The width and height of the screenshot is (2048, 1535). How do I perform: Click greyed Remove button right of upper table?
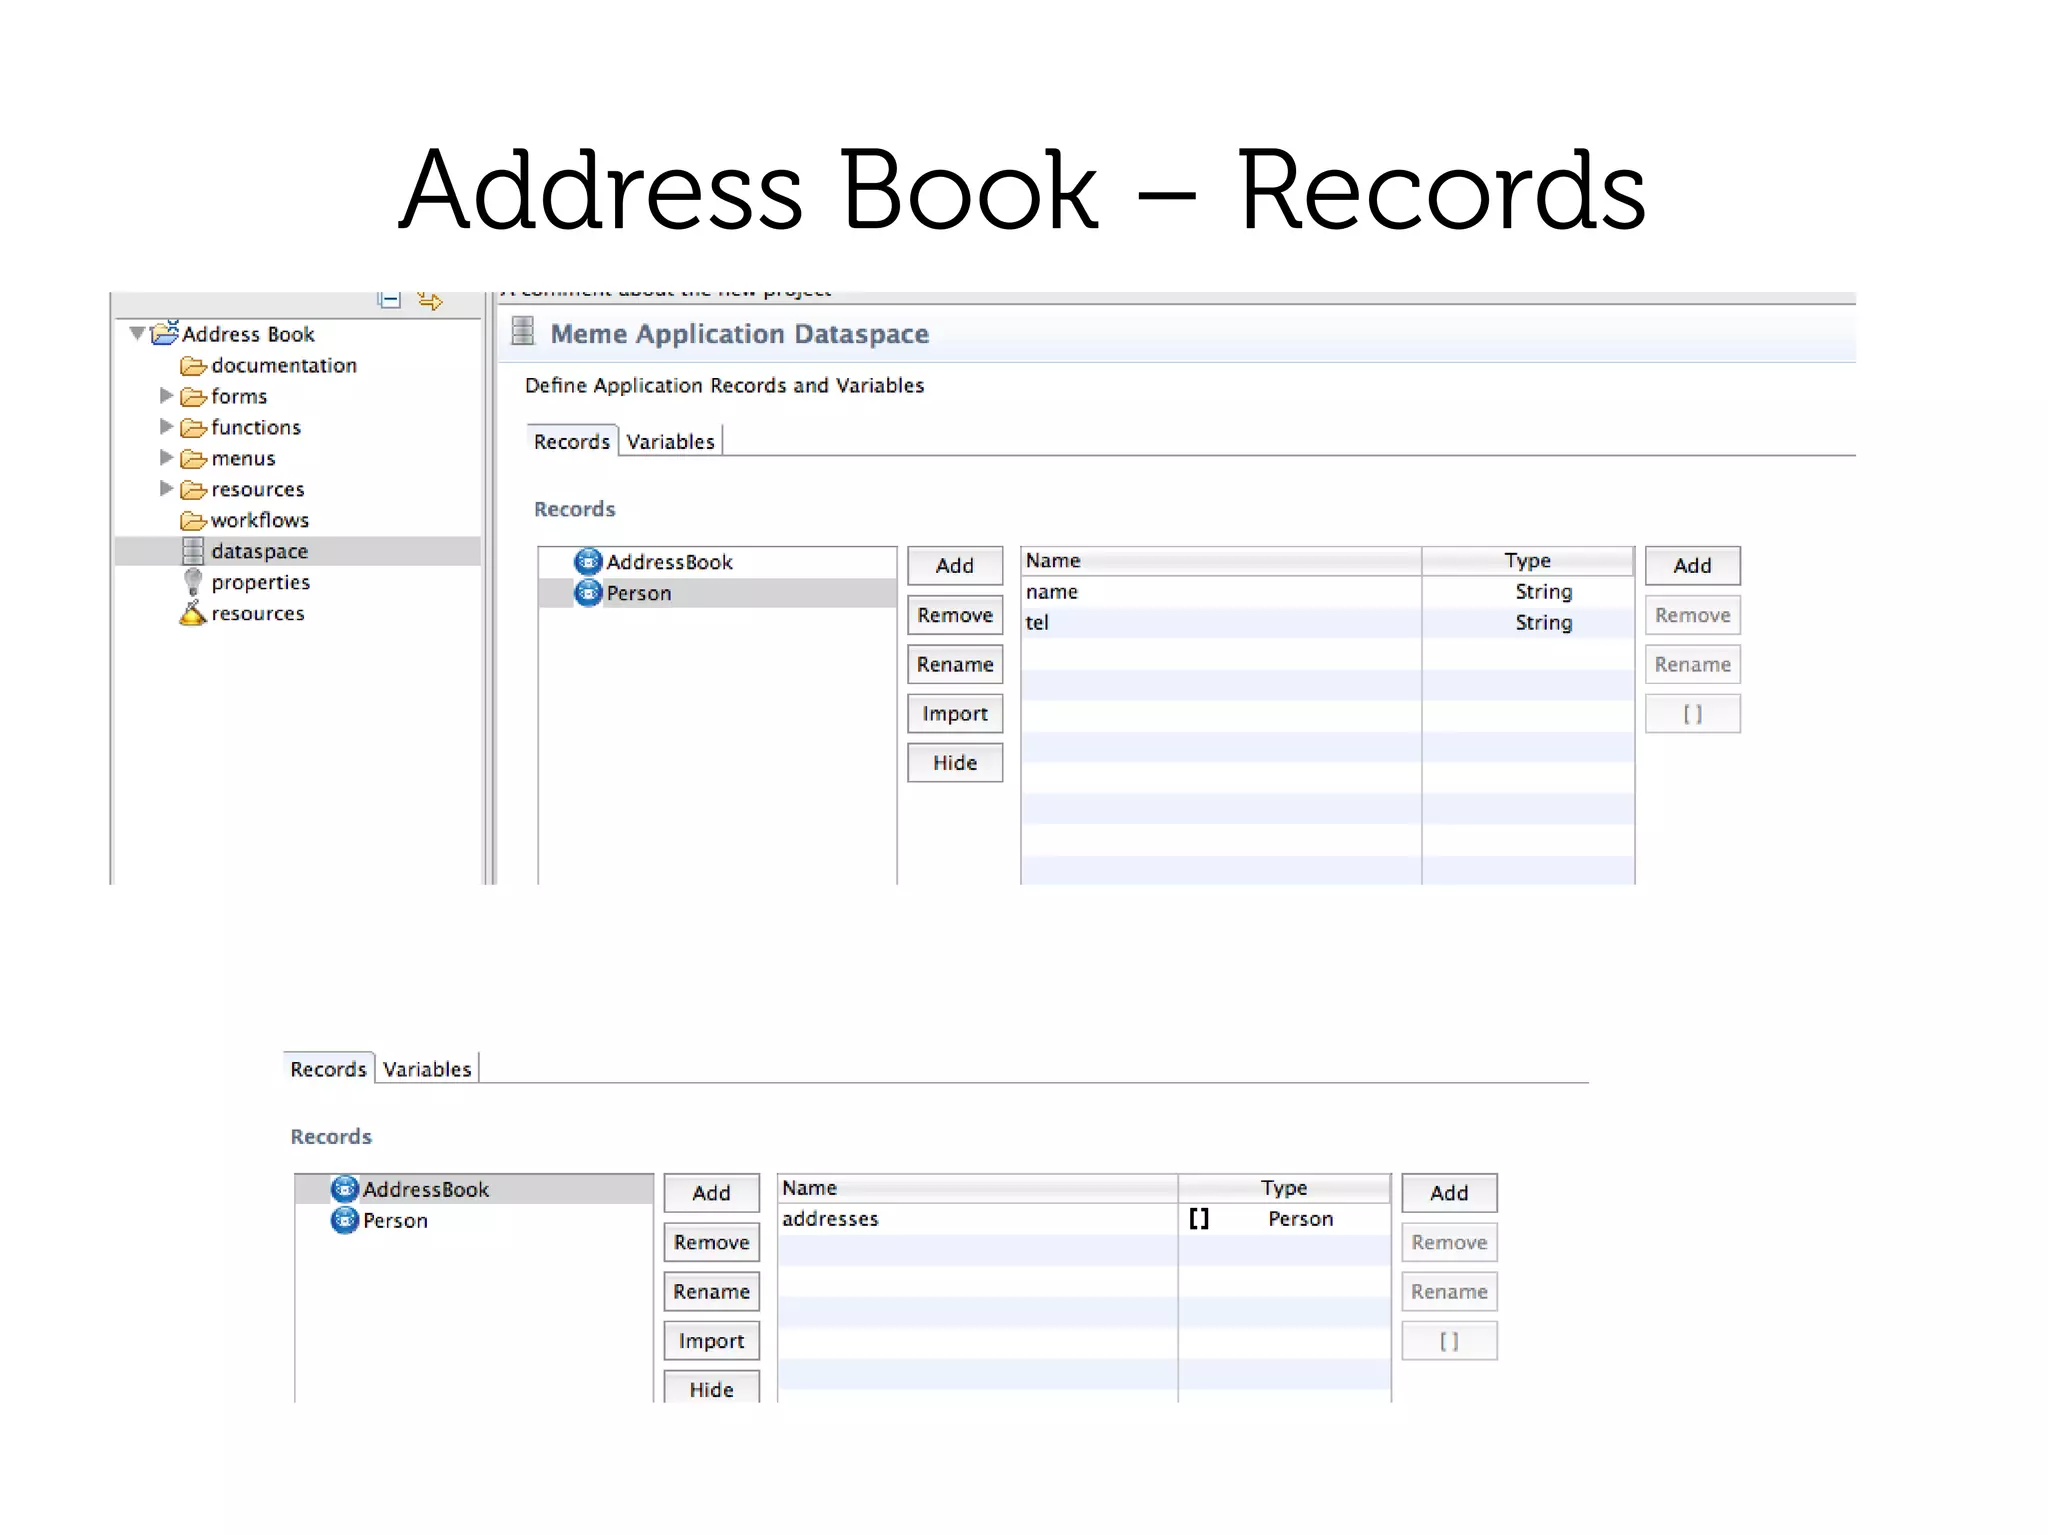tap(1693, 615)
